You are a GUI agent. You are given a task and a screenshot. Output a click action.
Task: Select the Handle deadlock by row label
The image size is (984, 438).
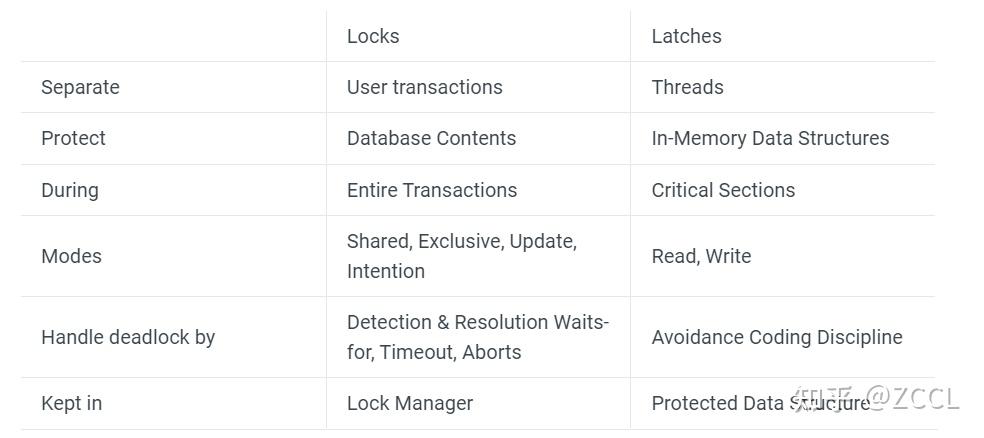[x=128, y=337]
